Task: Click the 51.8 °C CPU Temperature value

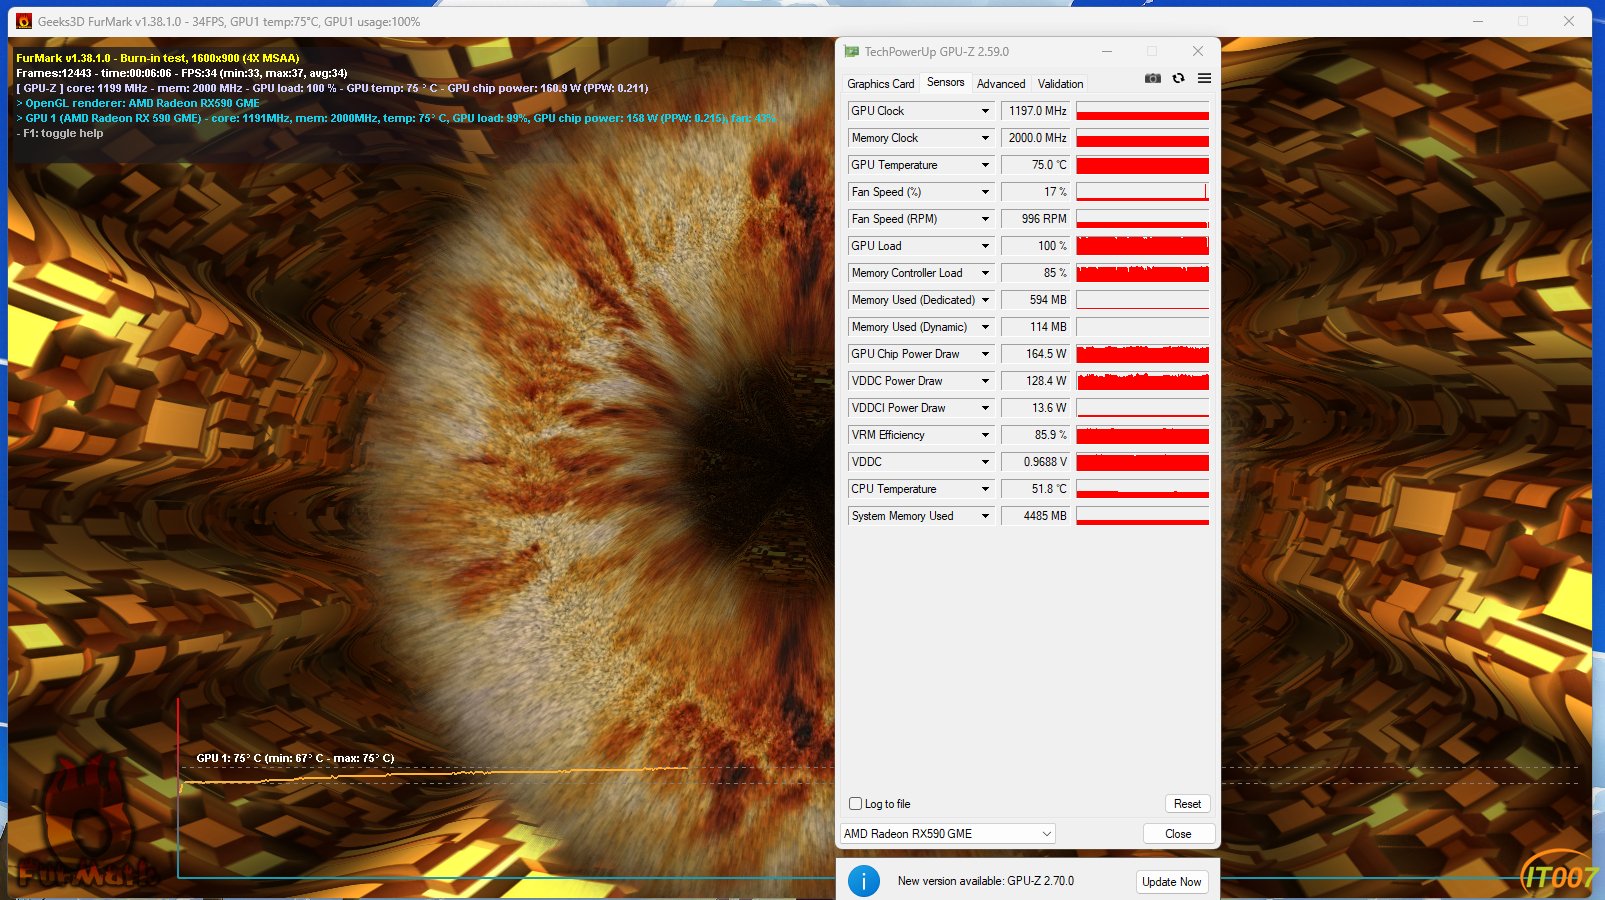Action: point(1036,489)
